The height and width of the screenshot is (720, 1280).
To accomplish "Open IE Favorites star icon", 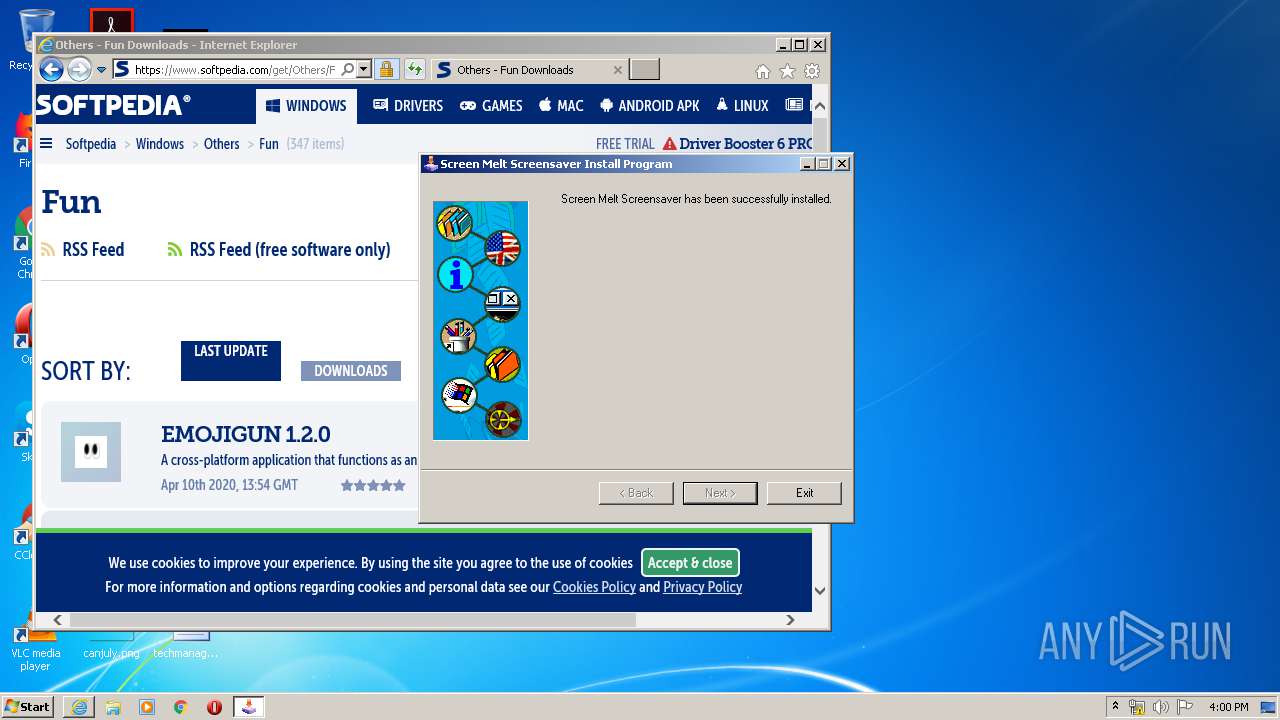I will [x=787, y=71].
